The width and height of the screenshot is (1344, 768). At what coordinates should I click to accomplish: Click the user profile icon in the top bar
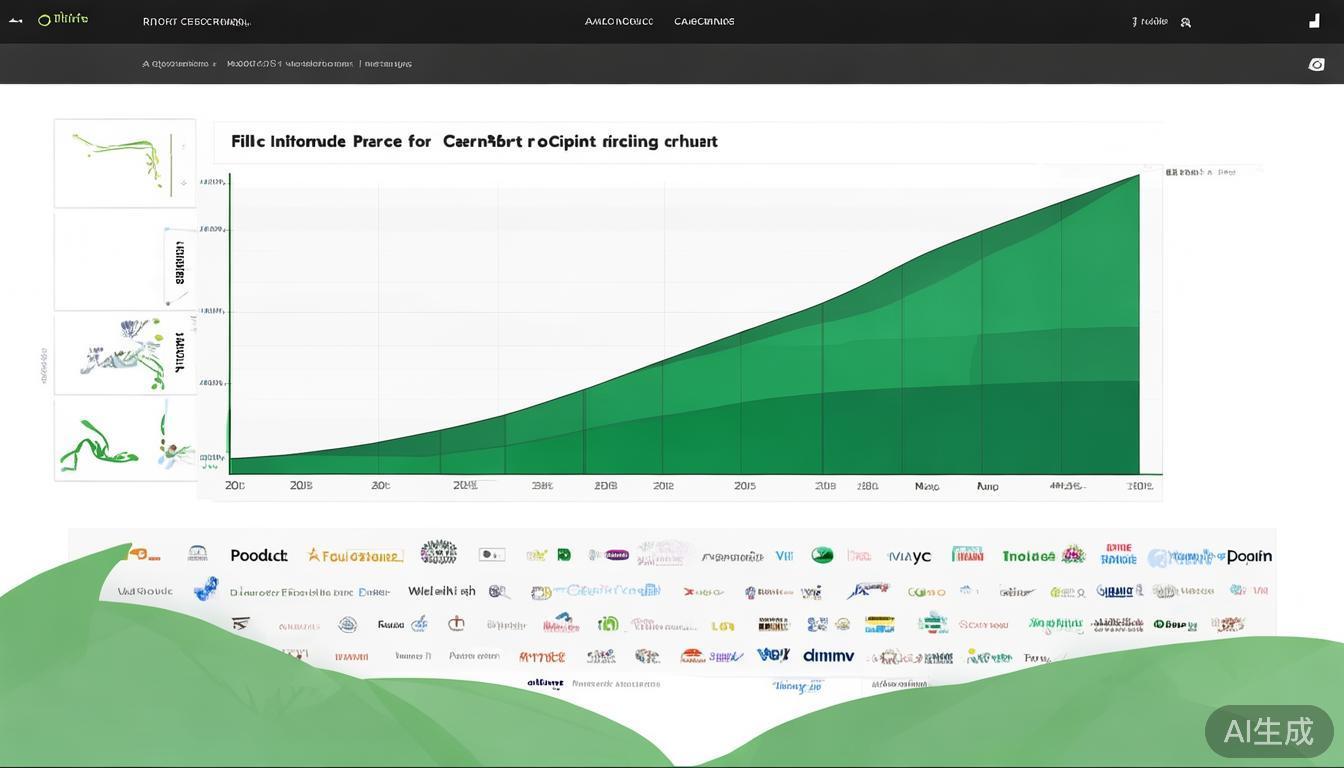click(1185, 22)
